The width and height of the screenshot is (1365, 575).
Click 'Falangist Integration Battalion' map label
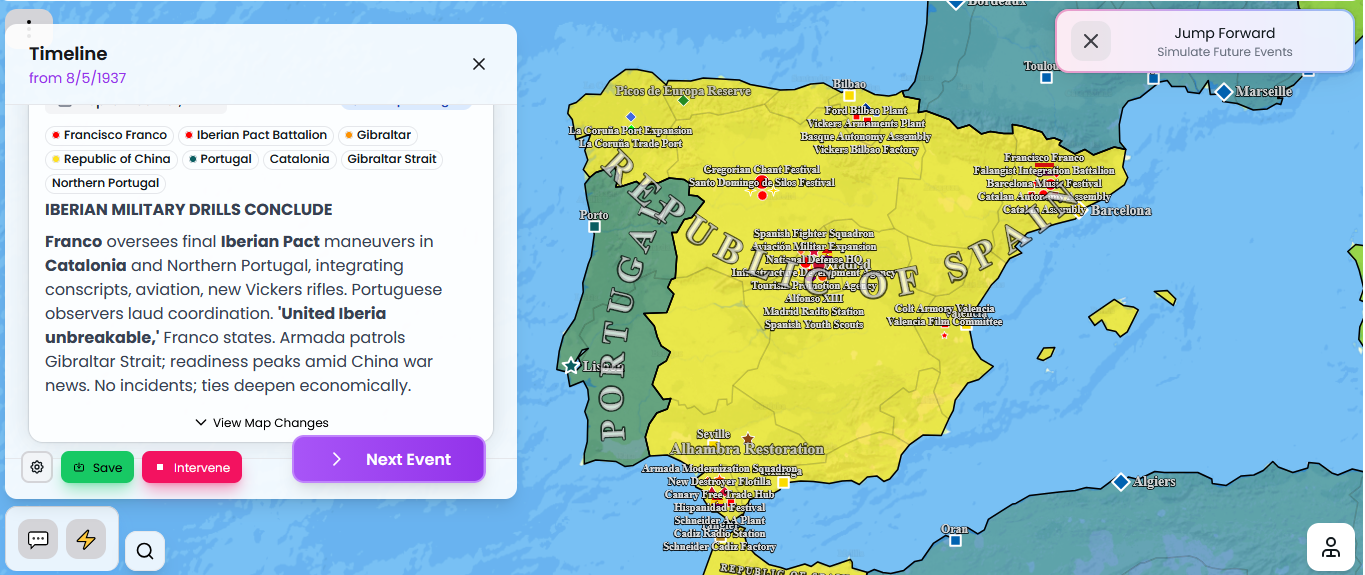pyautogui.click(x=1044, y=171)
